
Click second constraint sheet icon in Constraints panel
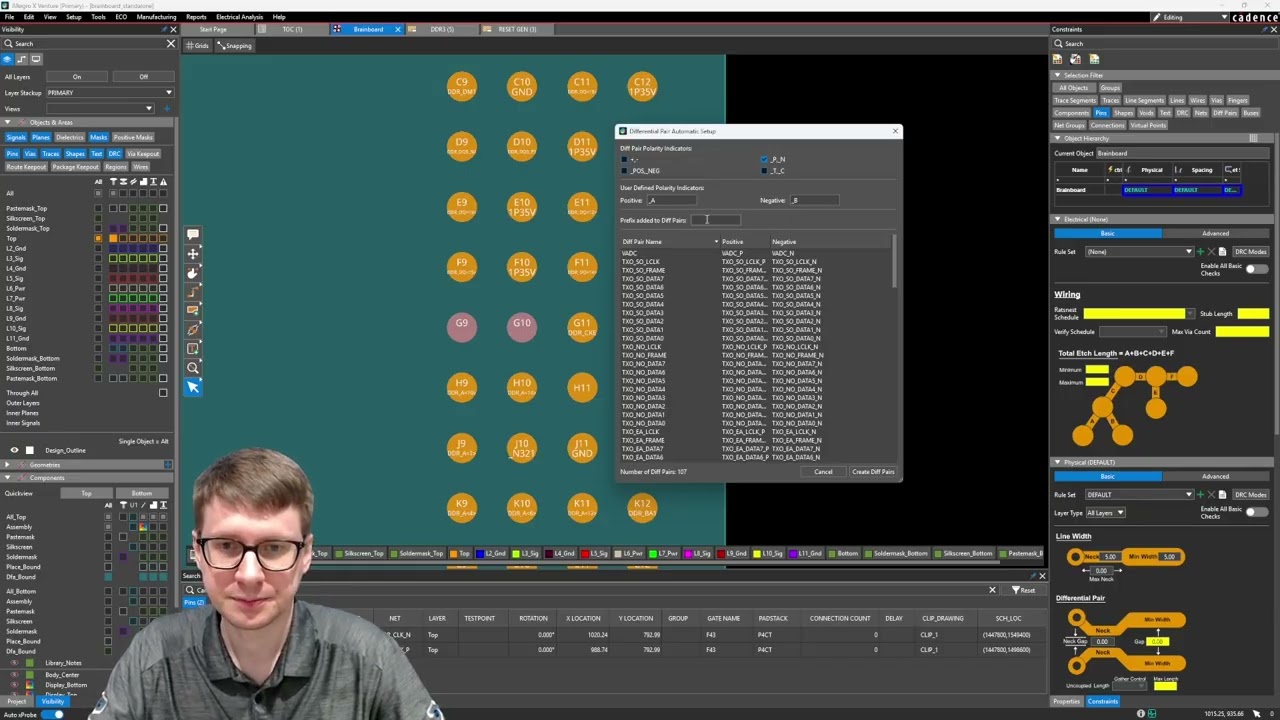coord(1076,59)
